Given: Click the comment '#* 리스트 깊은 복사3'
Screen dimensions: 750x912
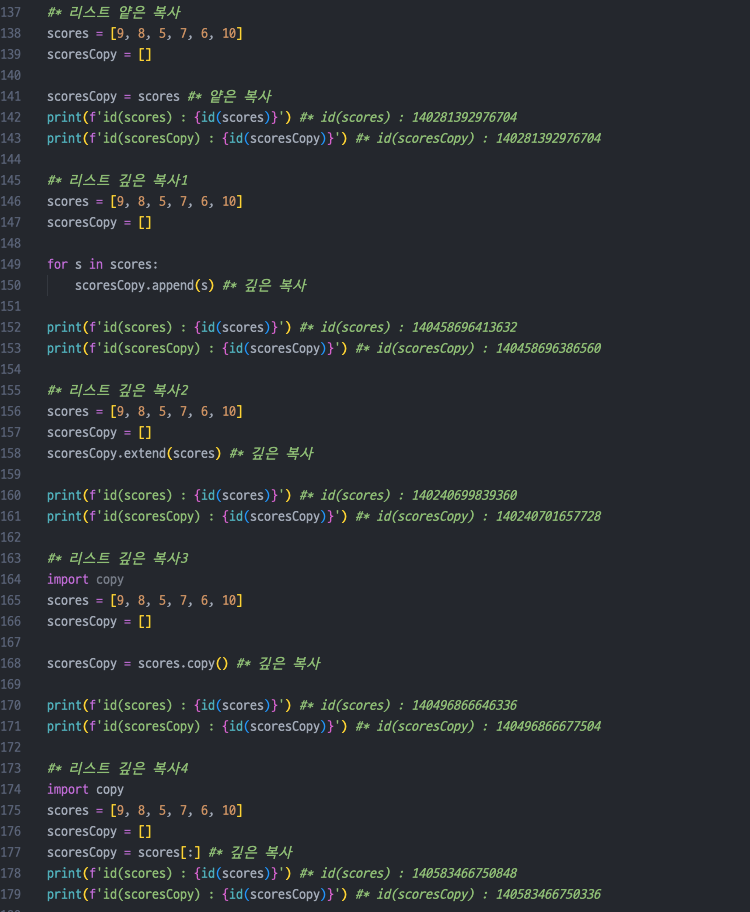Looking at the screenshot, I should (118, 558).
